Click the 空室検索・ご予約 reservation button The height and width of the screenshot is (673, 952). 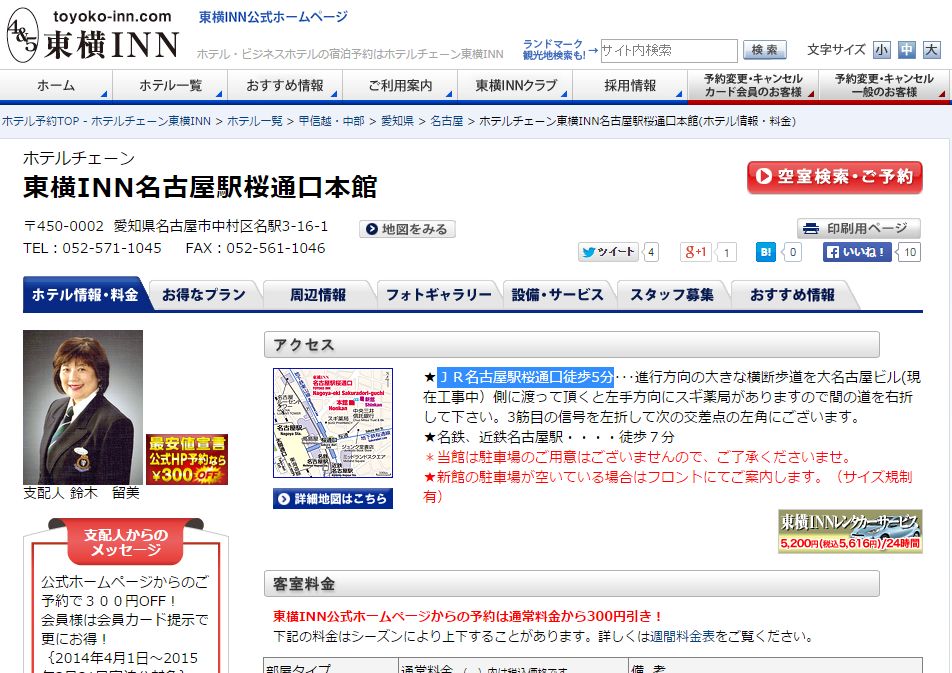835,177
